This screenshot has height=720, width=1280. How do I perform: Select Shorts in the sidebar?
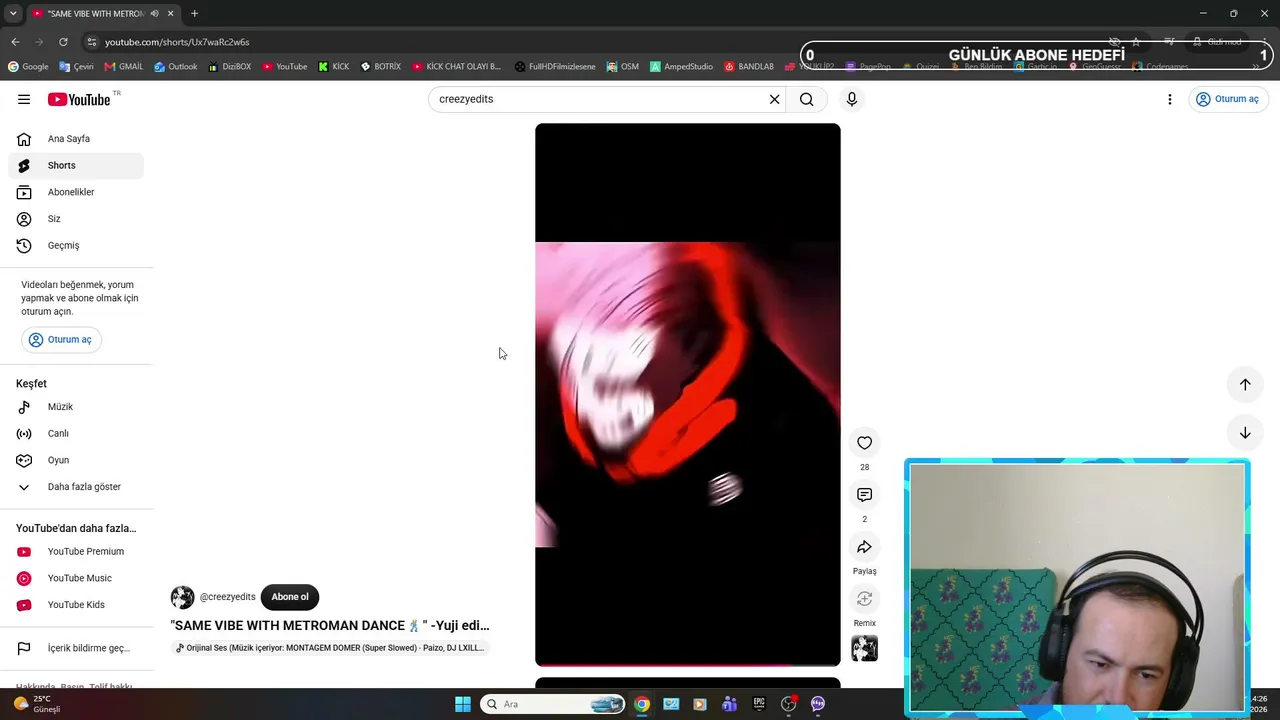(76, 165)
